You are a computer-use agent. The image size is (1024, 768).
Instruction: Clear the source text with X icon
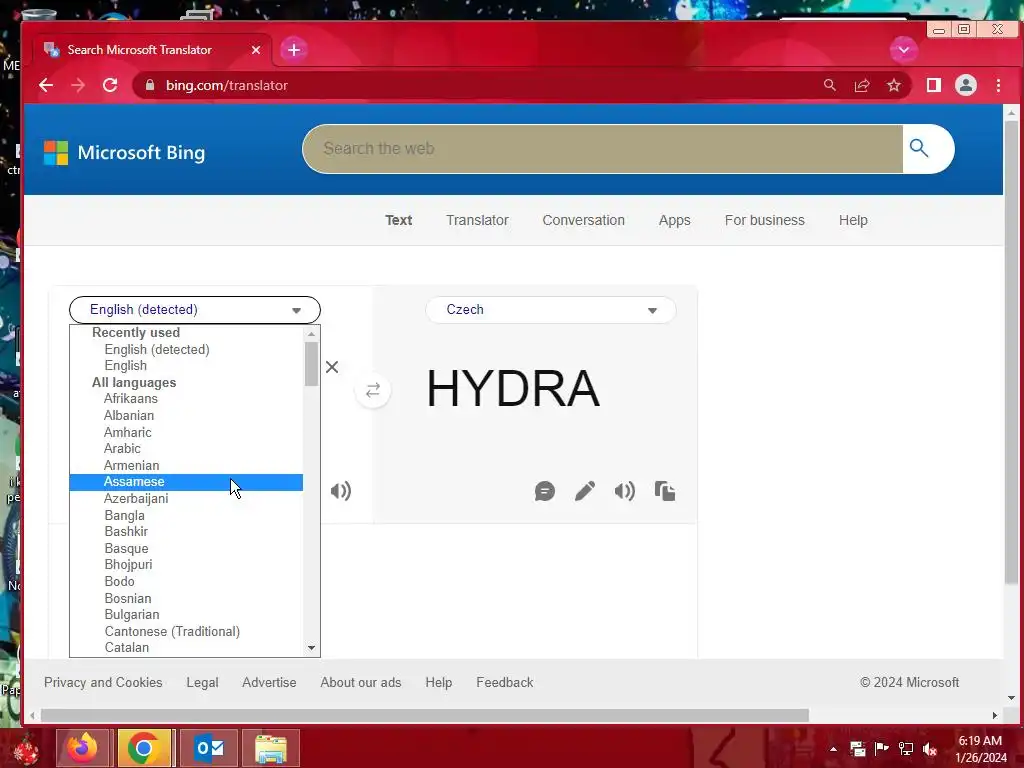(x=332, y=367)
